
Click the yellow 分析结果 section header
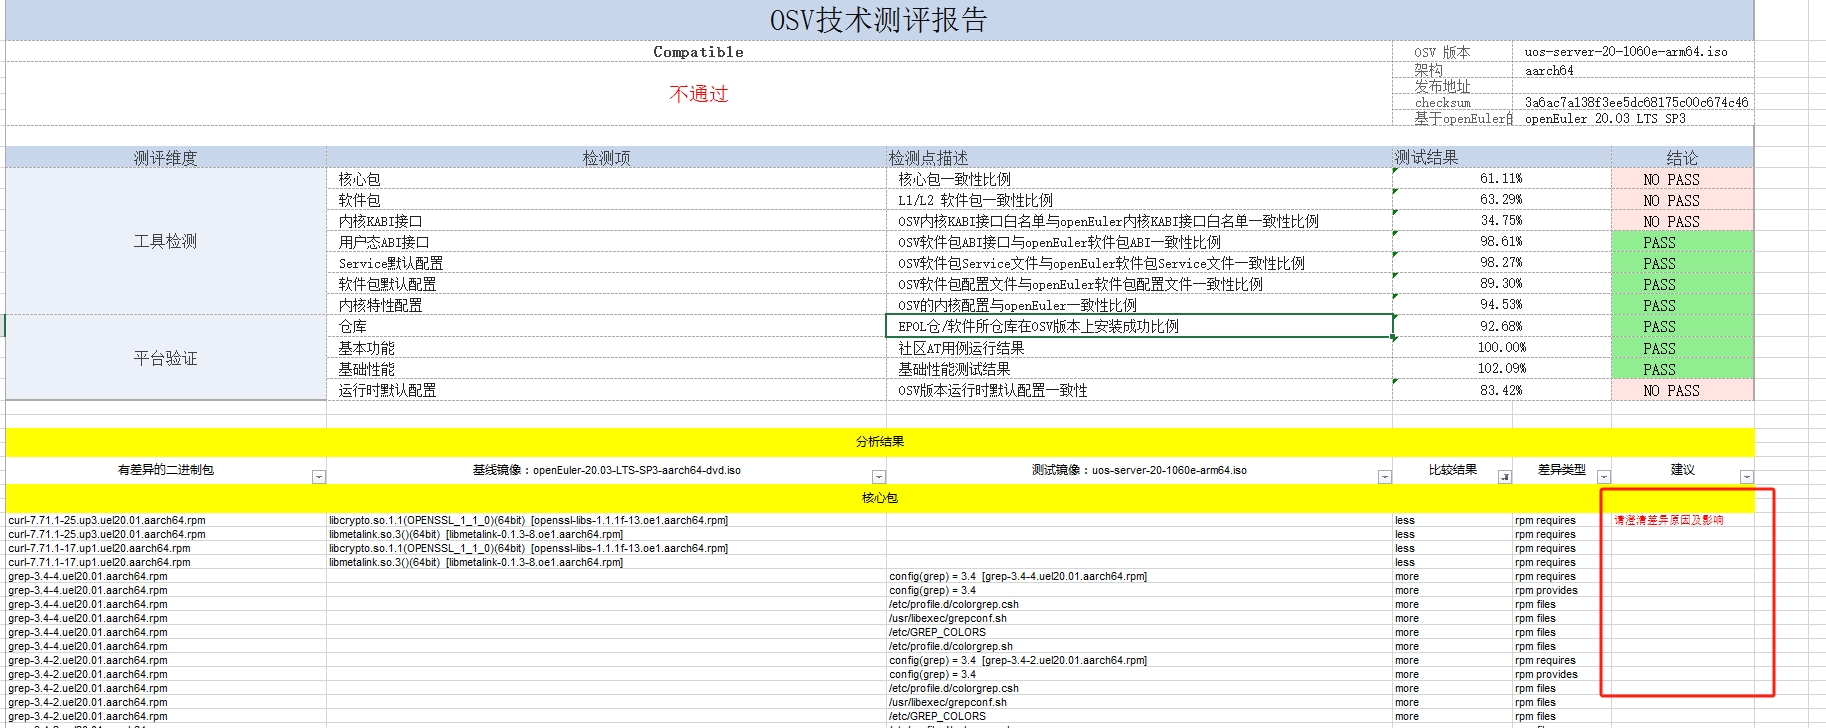[879, 442]
